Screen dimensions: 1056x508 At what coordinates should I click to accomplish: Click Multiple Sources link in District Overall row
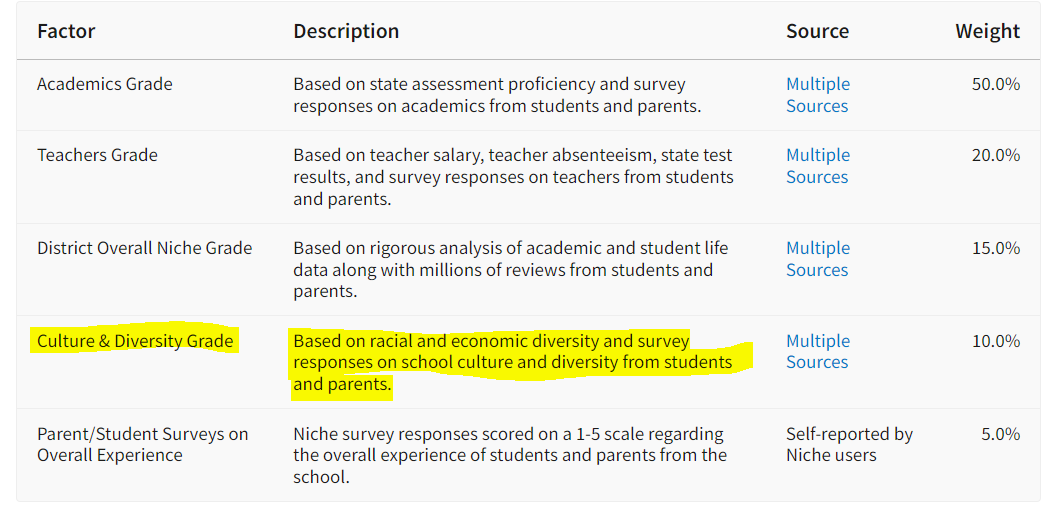[x=817, y=259]
